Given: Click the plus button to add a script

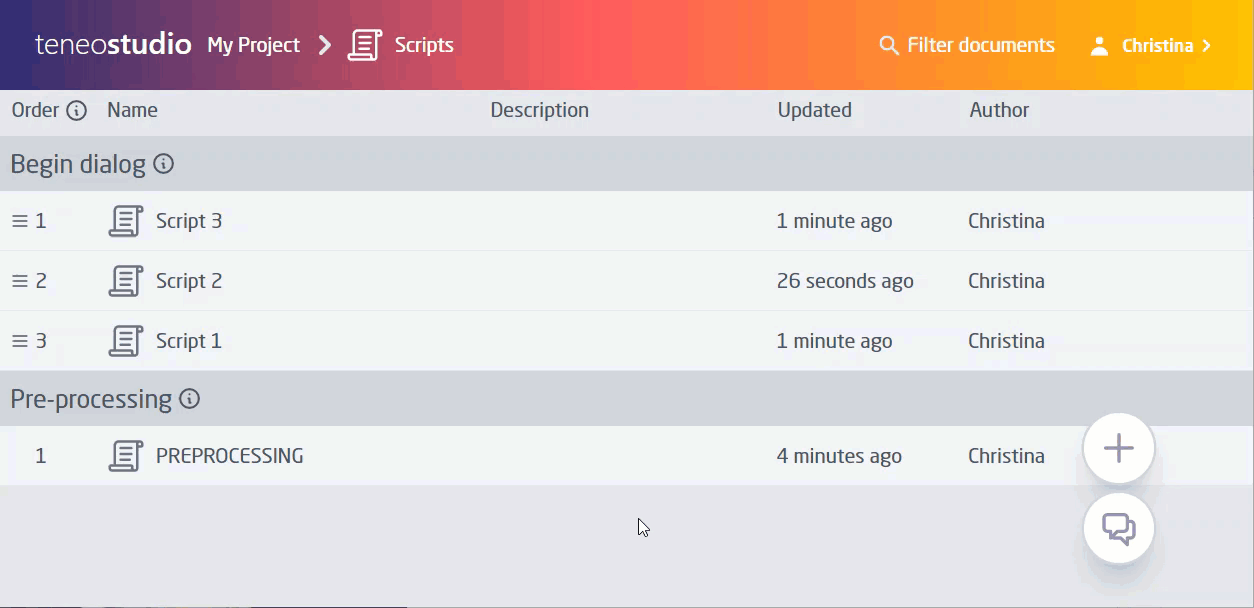Looking at the screenshot, I should click(1118, 448).
